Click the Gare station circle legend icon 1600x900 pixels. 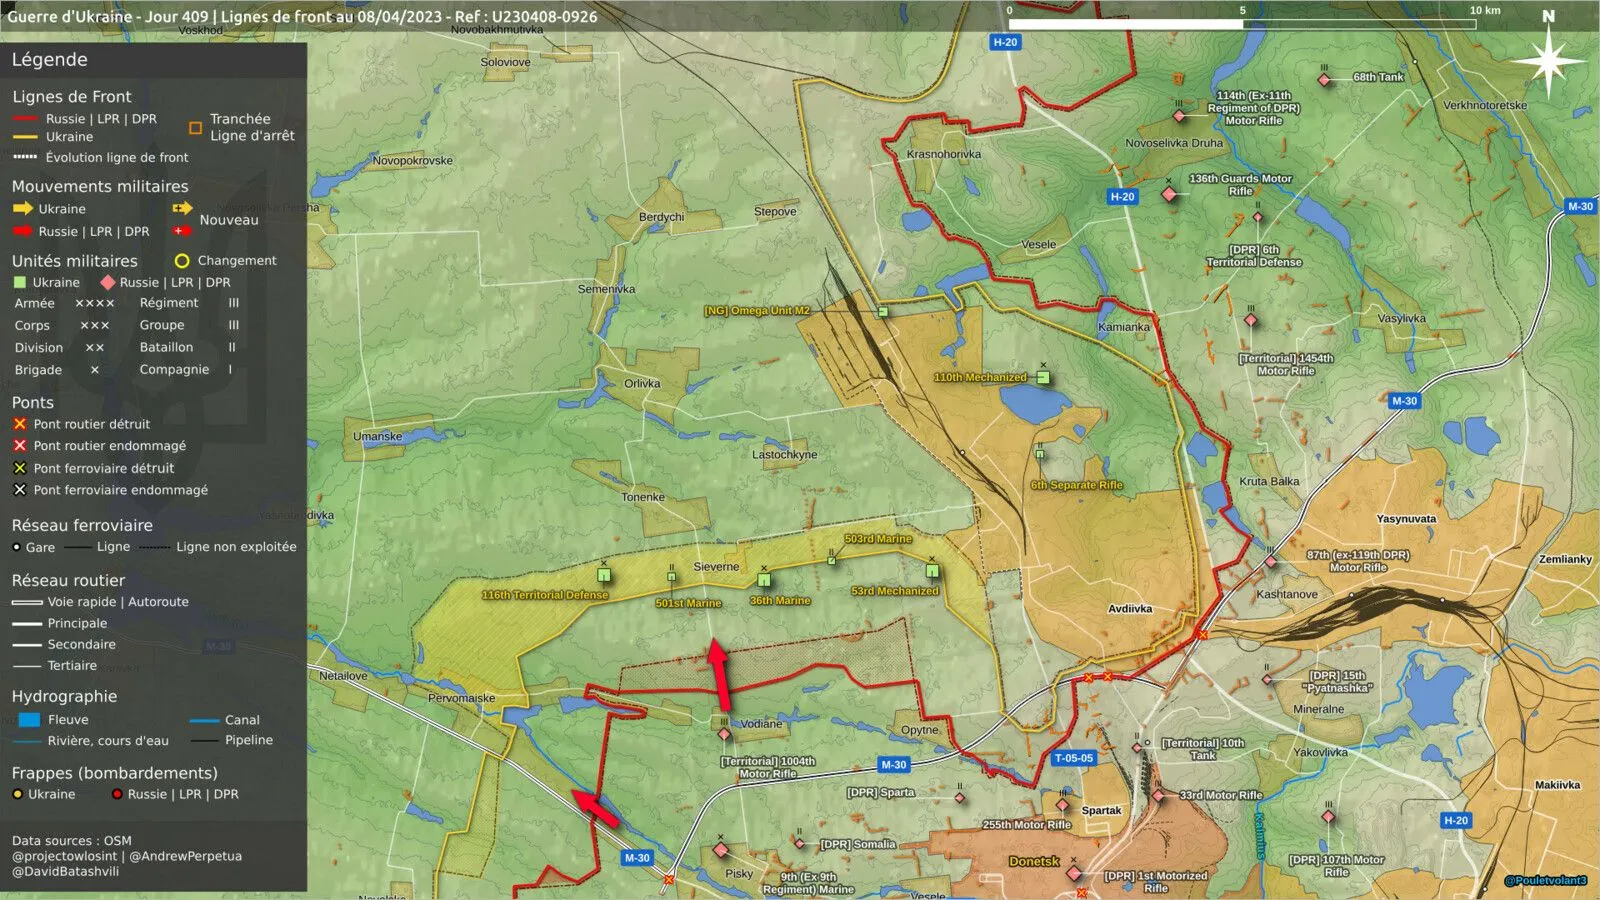tap(16, 547)
